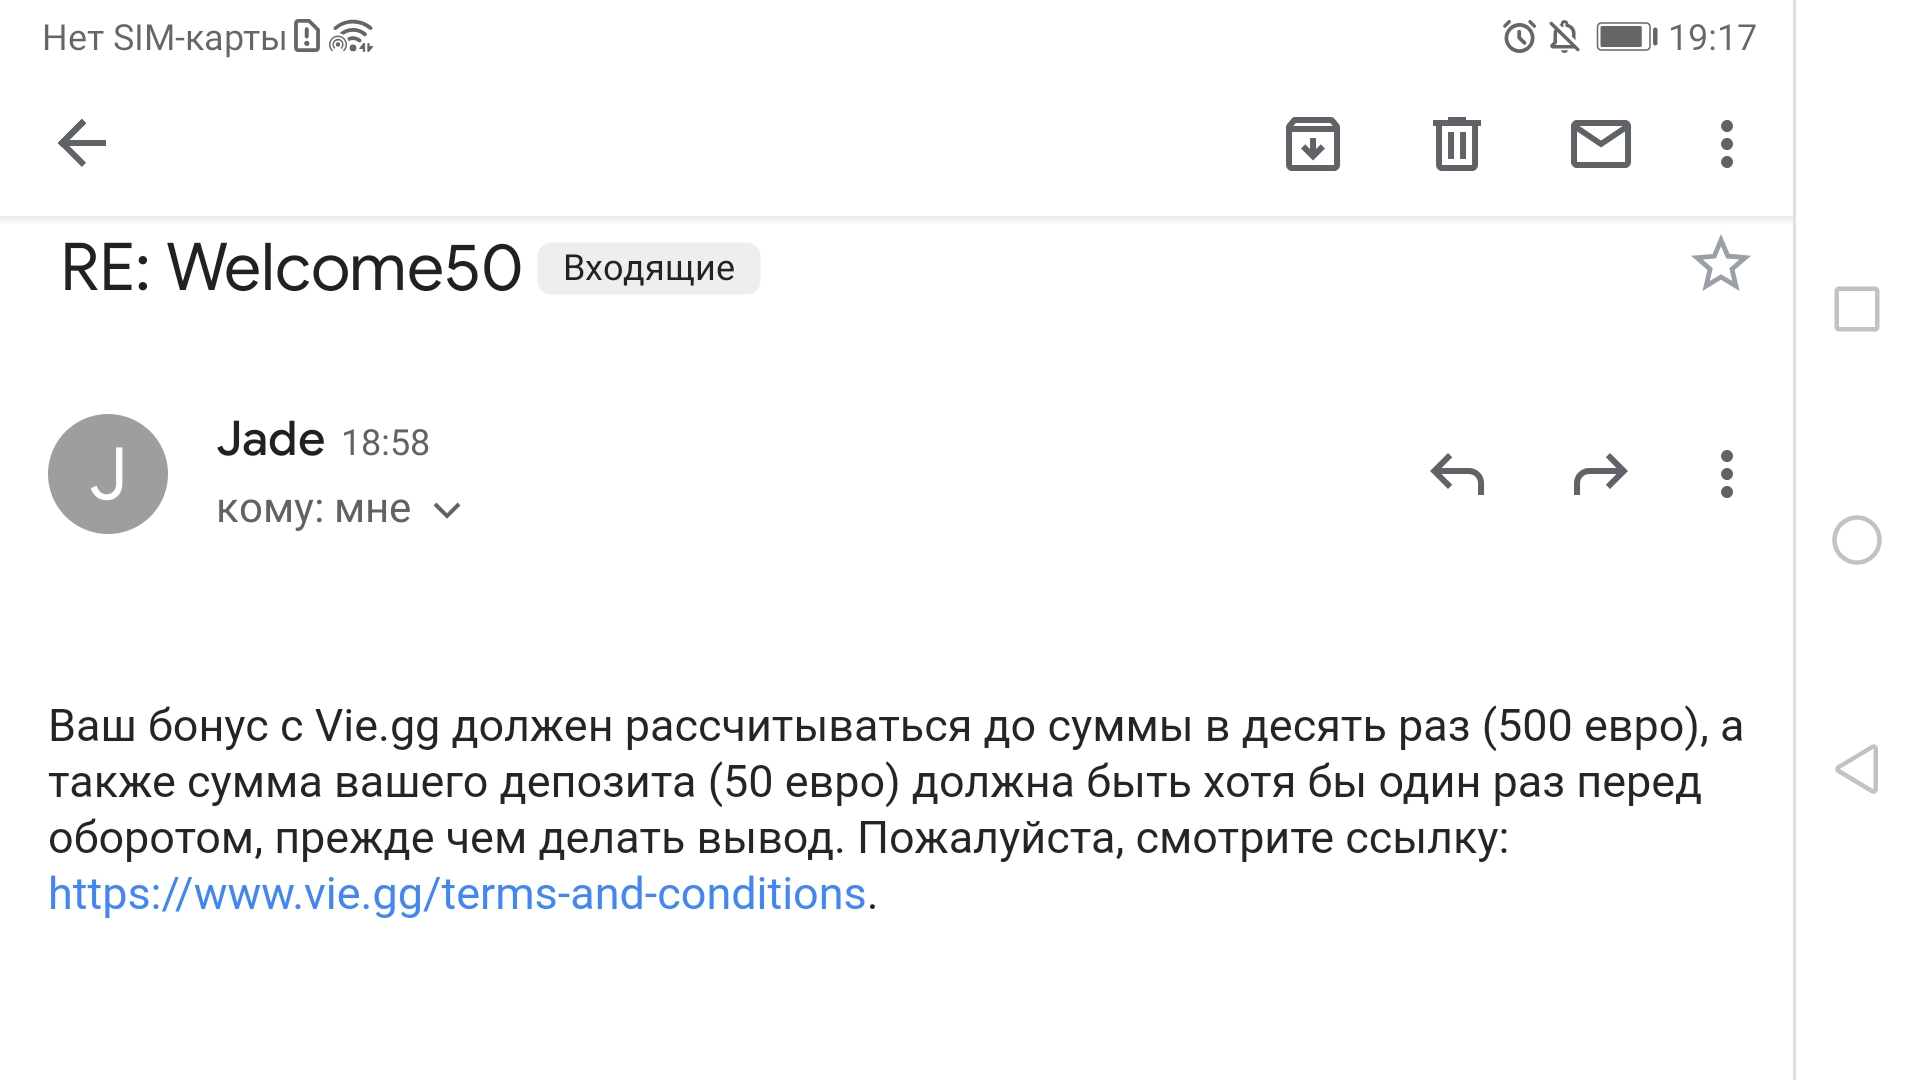Image resolution: width=1920 pixels, height=1080 pixels.
Task: Delete the email with trash icon
Action: [1456, 144]
